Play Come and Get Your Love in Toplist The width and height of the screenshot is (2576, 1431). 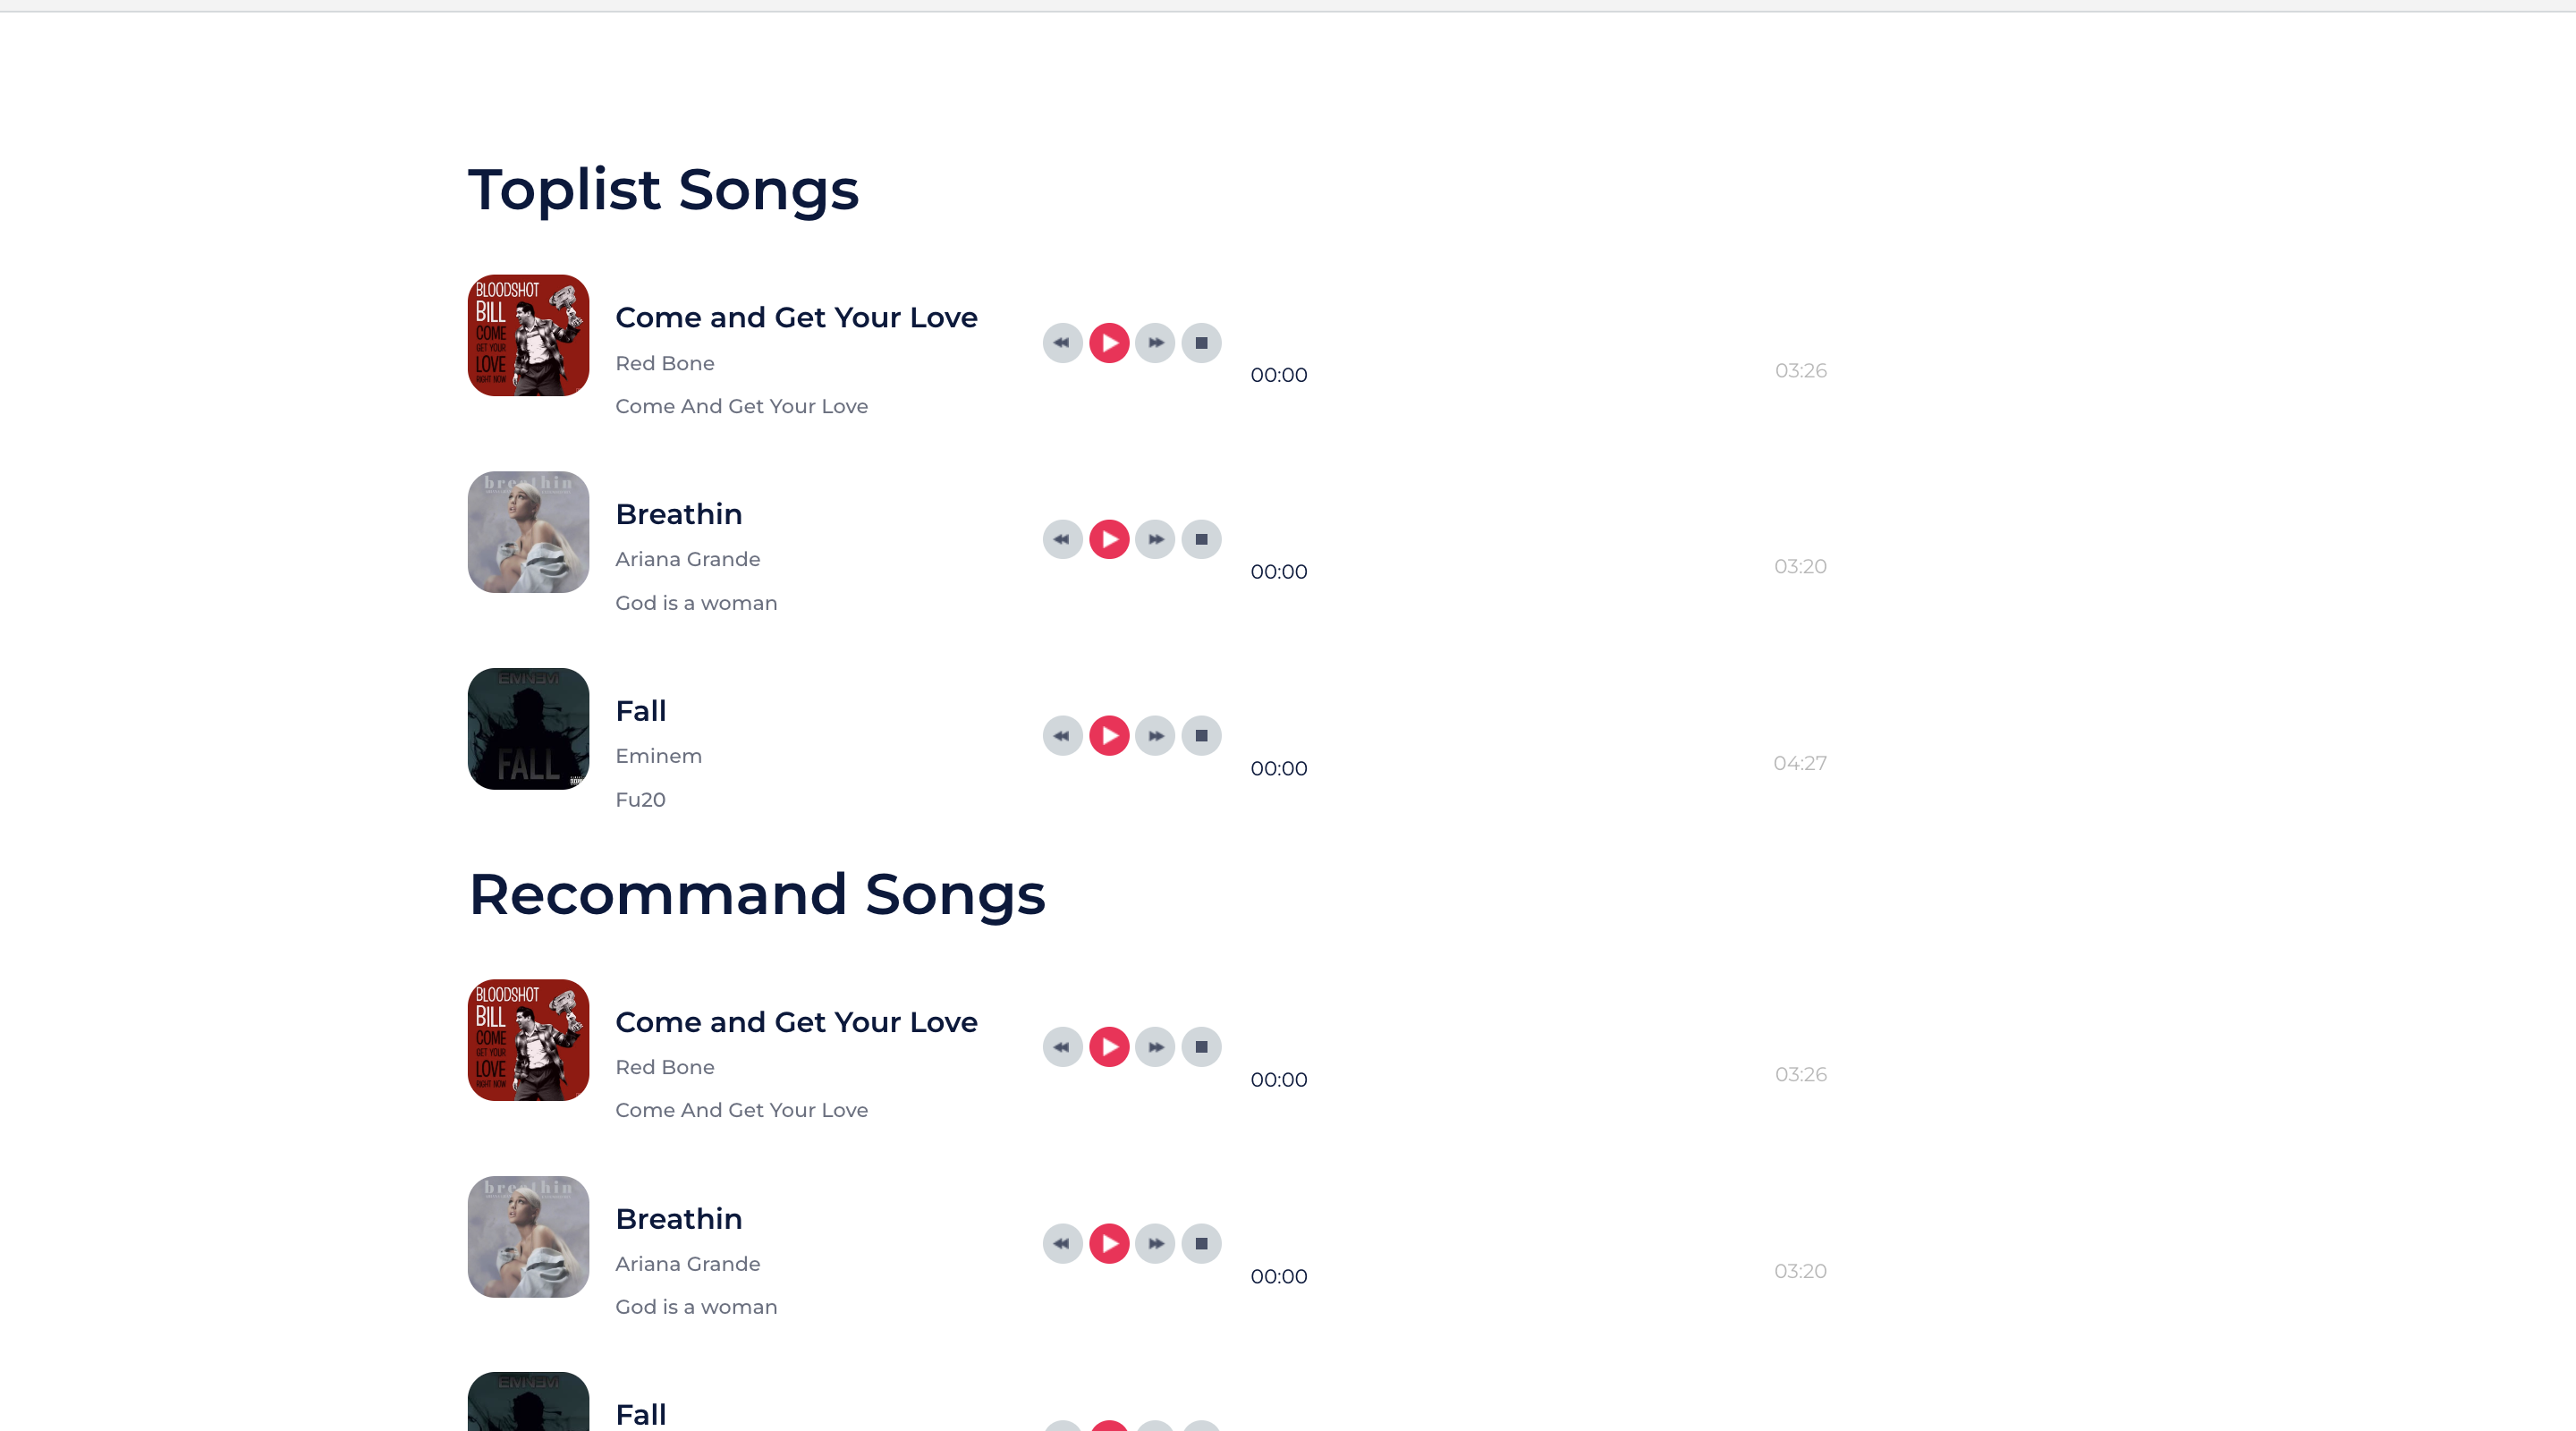[1109, 343]
